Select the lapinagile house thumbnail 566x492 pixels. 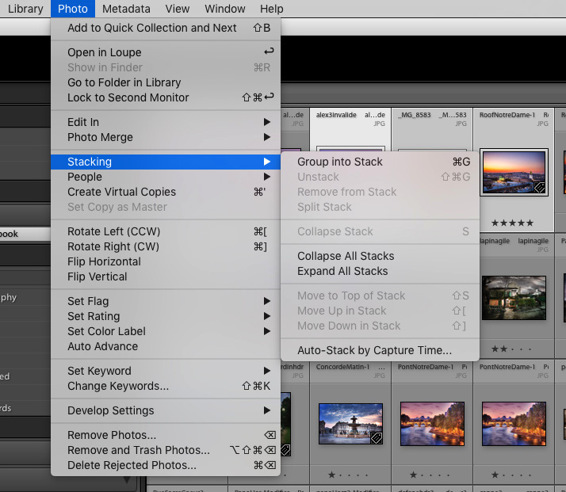pos(514,298)
